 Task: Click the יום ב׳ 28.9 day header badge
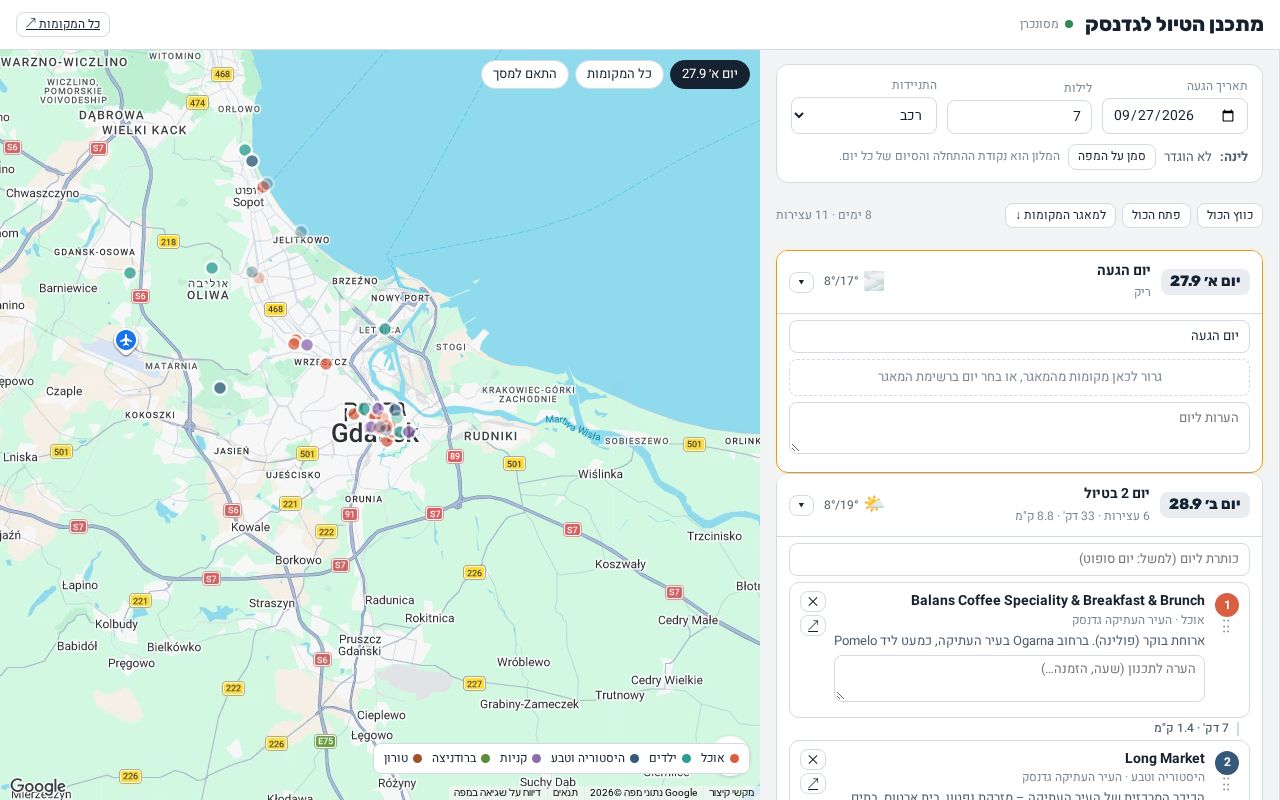click(x=1205, y=504)
